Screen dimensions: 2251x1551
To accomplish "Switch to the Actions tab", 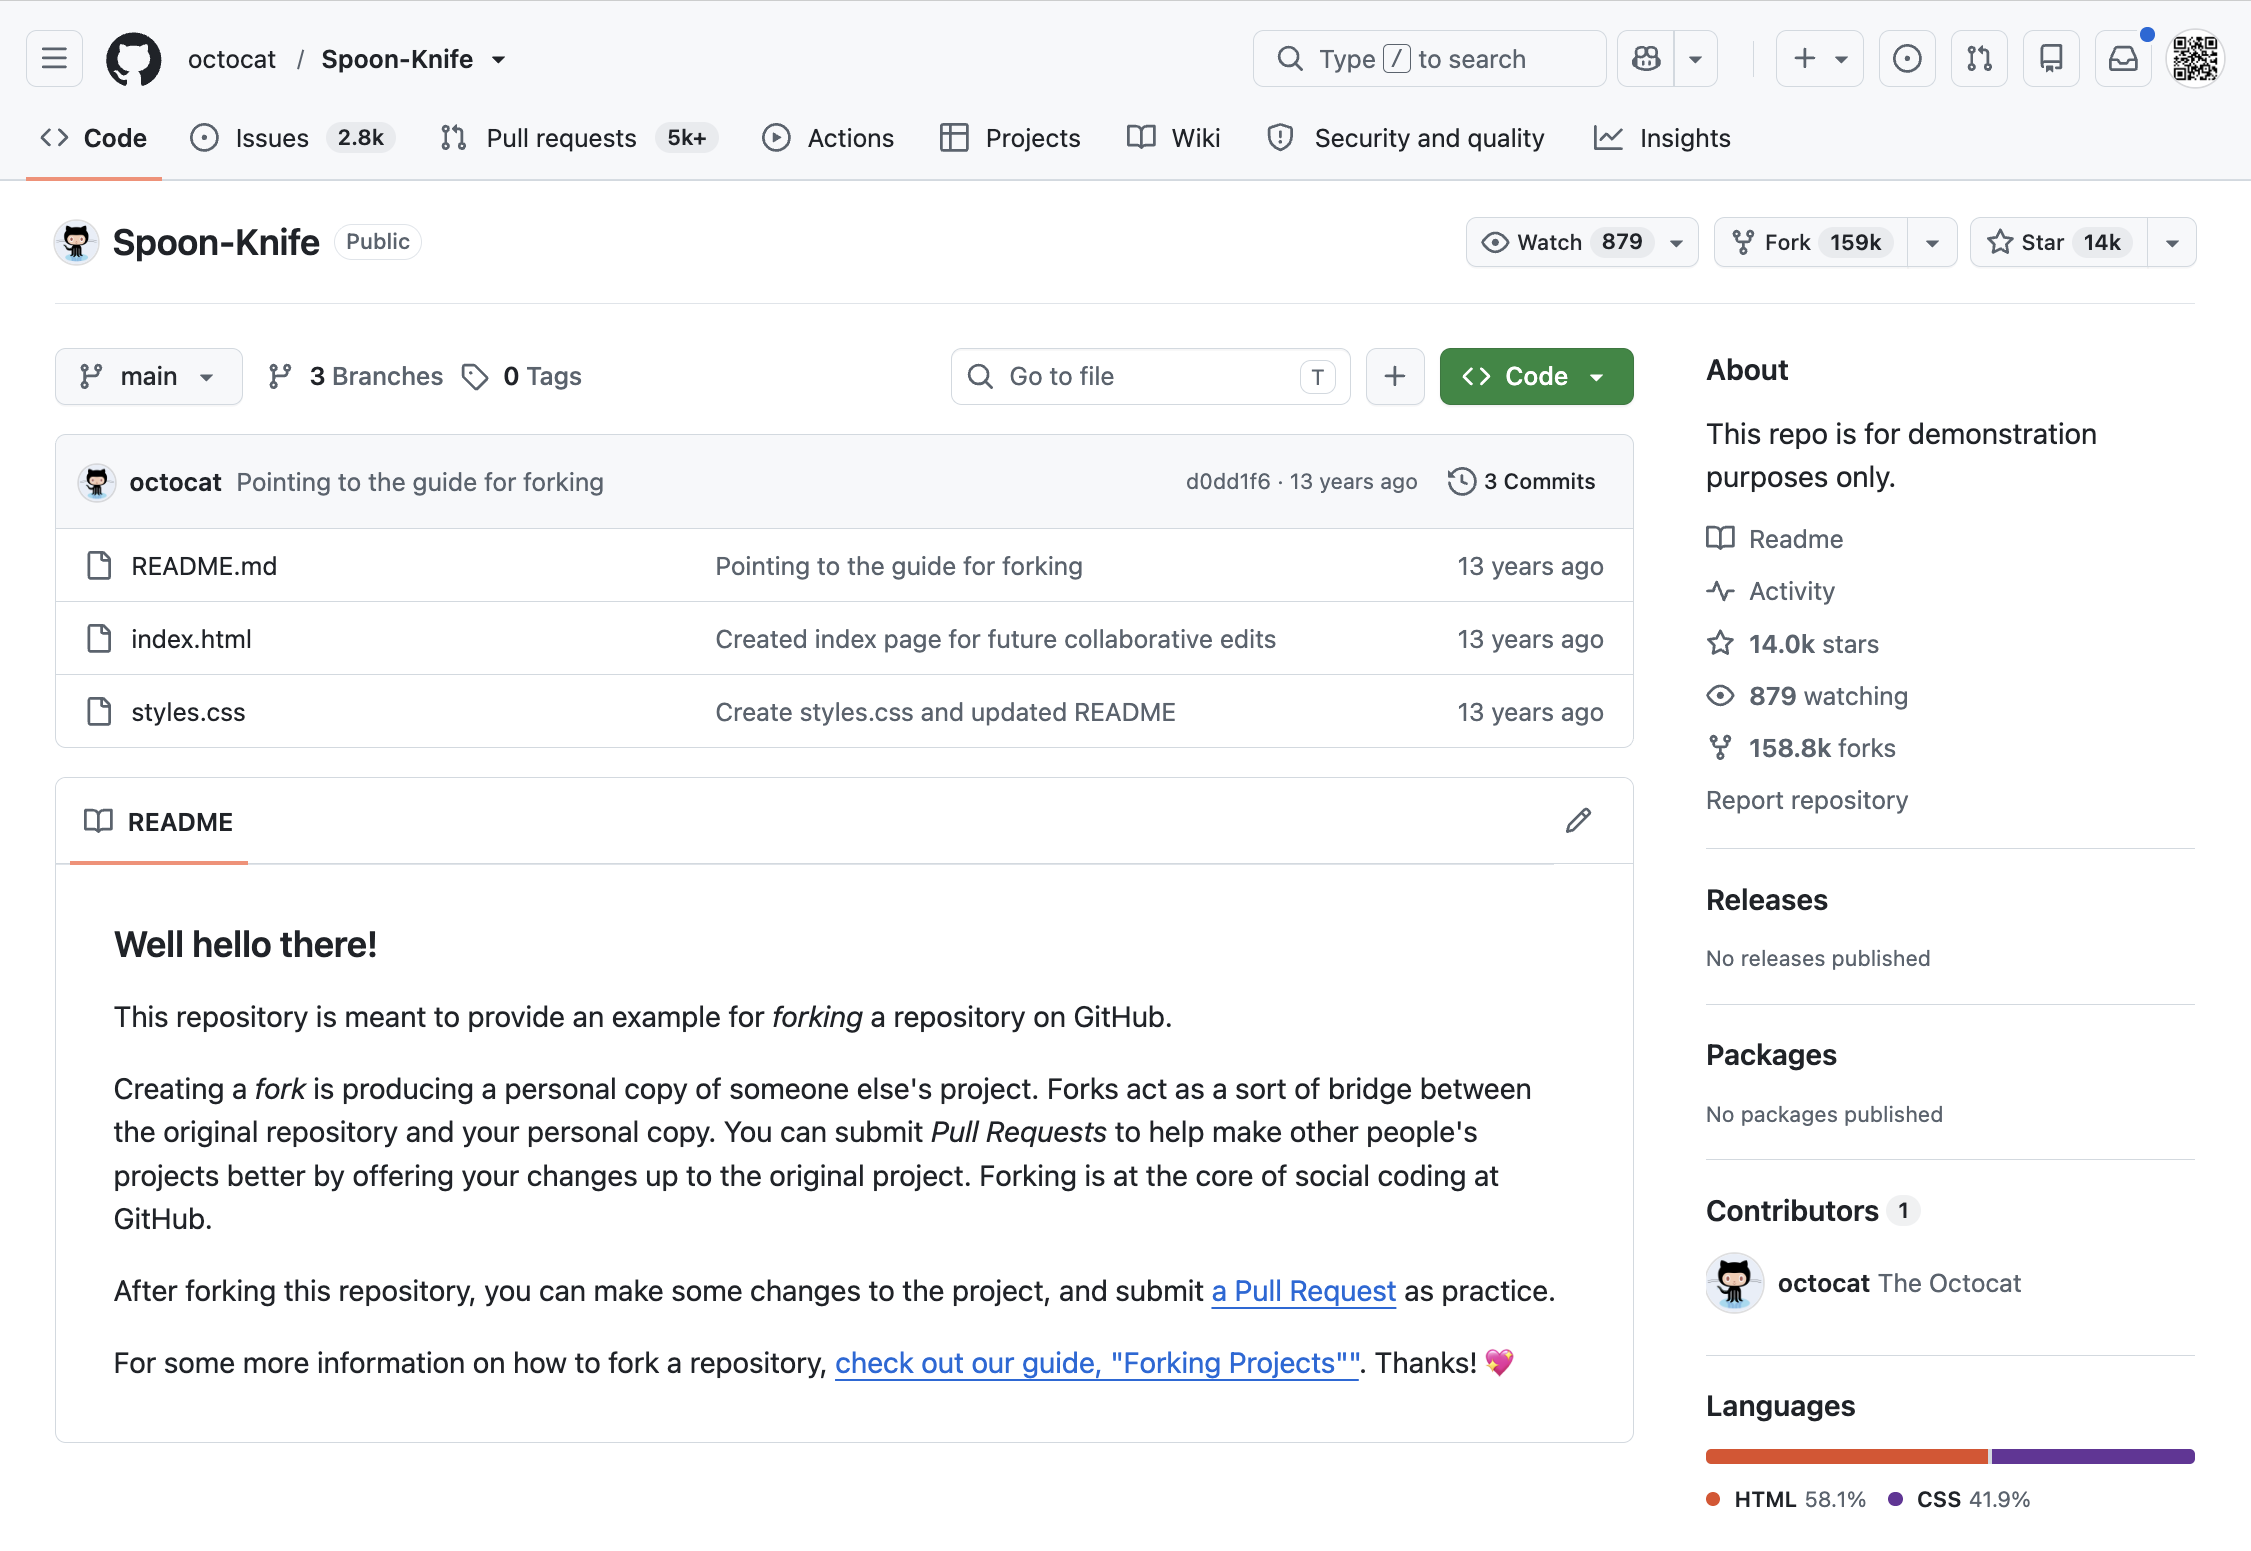I will pyautogui.click(x=828, y=138).
